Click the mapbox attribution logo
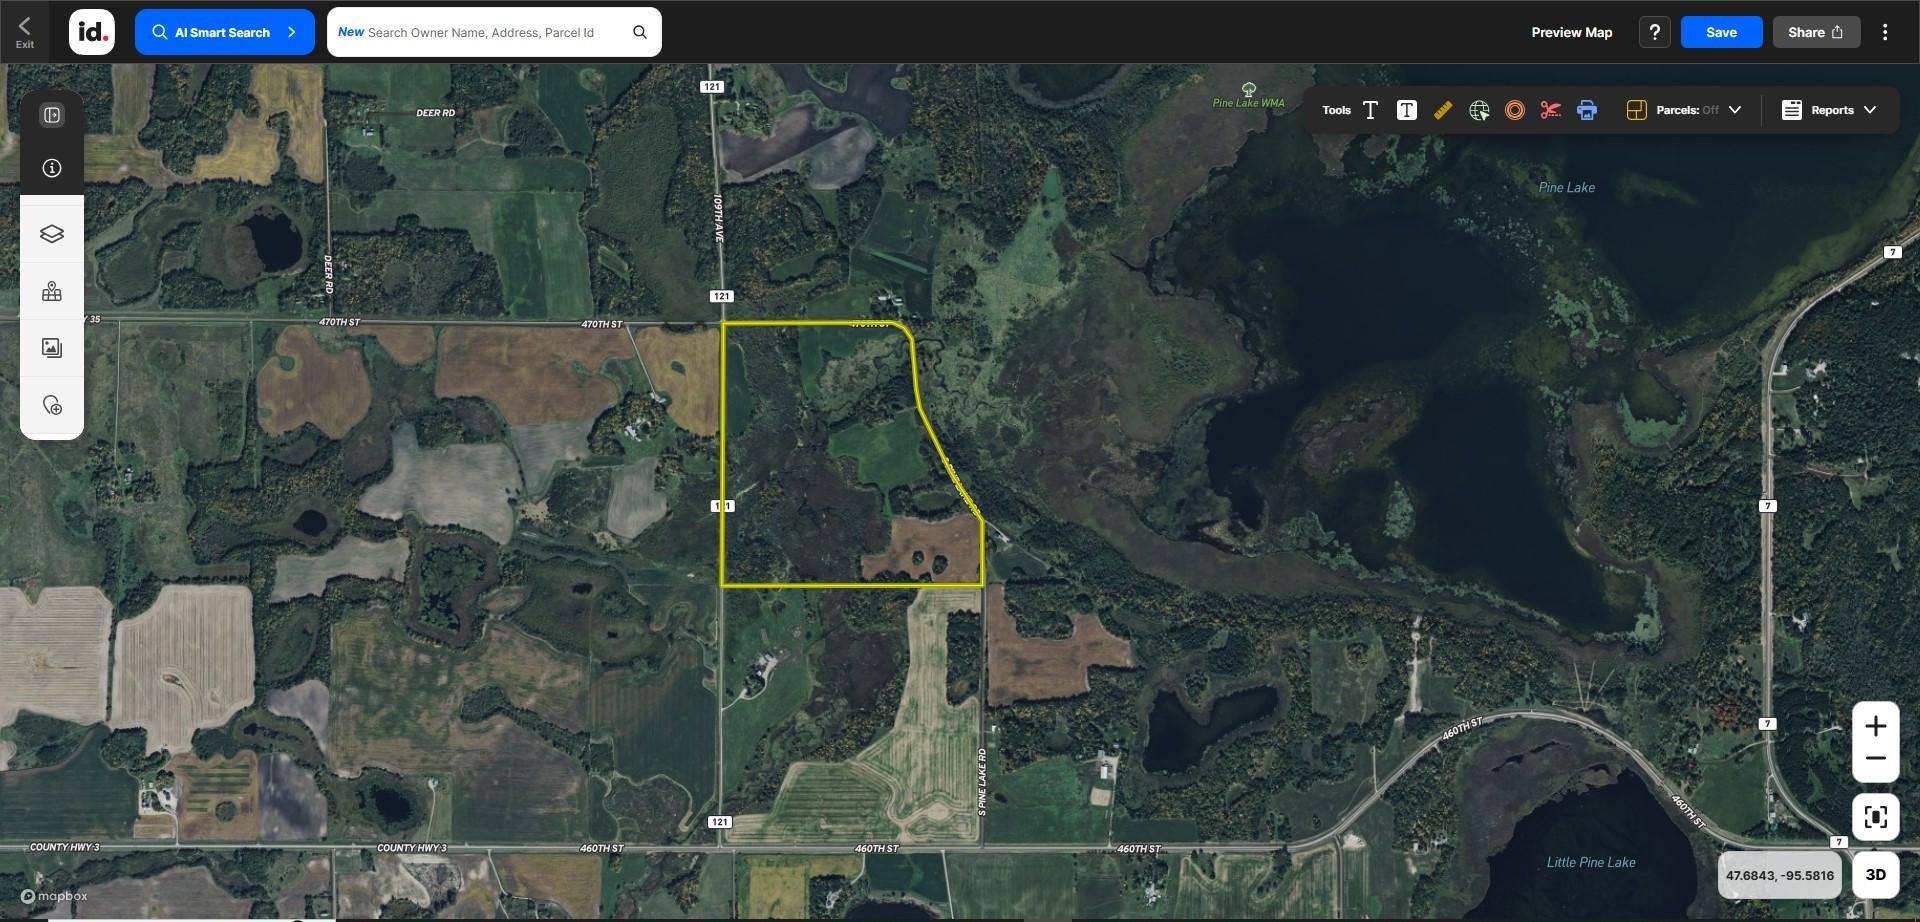Screen dimensions: 1920x922 tap(54, 896)
